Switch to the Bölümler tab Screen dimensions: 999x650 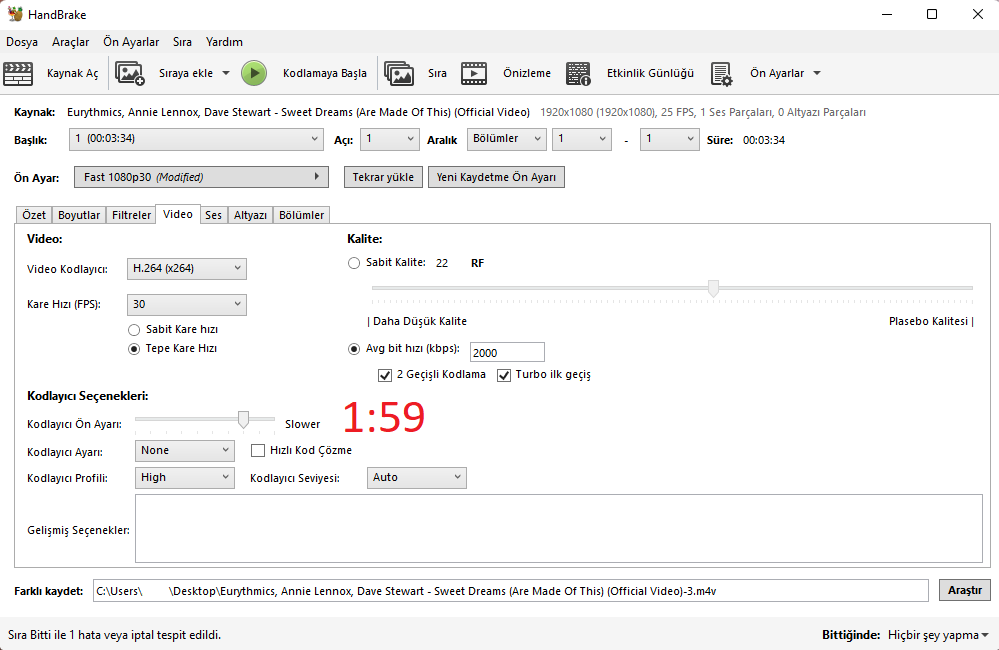[x=301, y=215]
